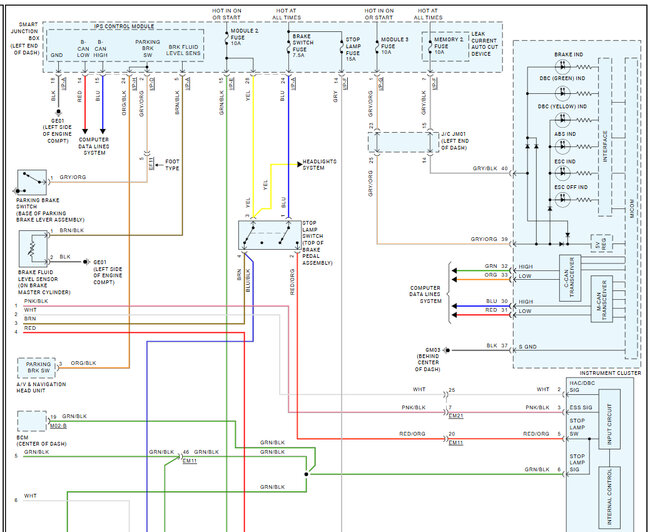Click the EM11 label under pin 46
Image resolution: width=650 pixels, height=532 pixels.
(x=189, y=460)
